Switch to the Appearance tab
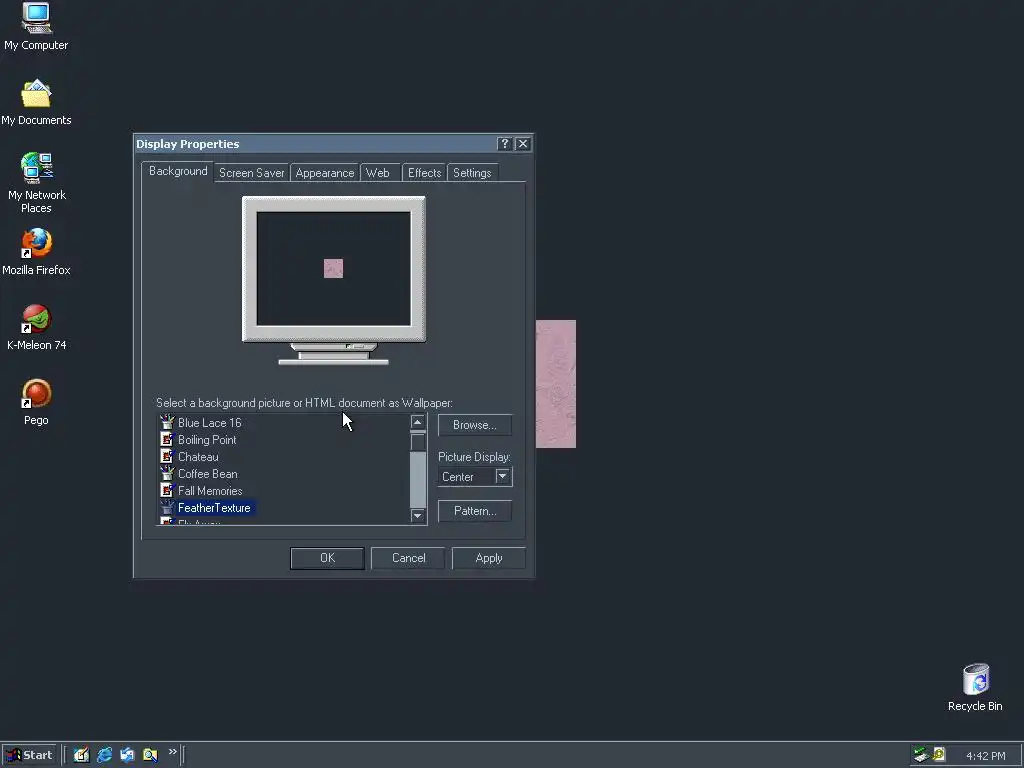 [325, 173]
